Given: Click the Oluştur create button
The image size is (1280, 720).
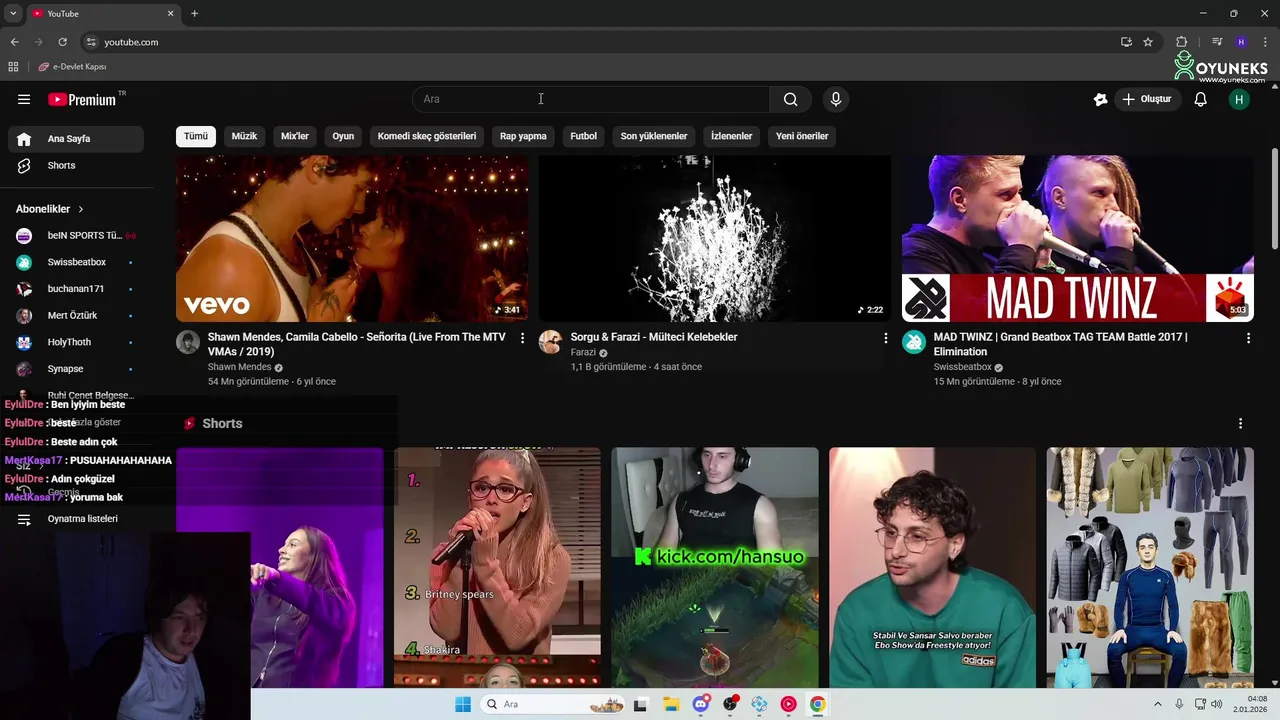Looking at the screenshot, I should pos(1147,99).
